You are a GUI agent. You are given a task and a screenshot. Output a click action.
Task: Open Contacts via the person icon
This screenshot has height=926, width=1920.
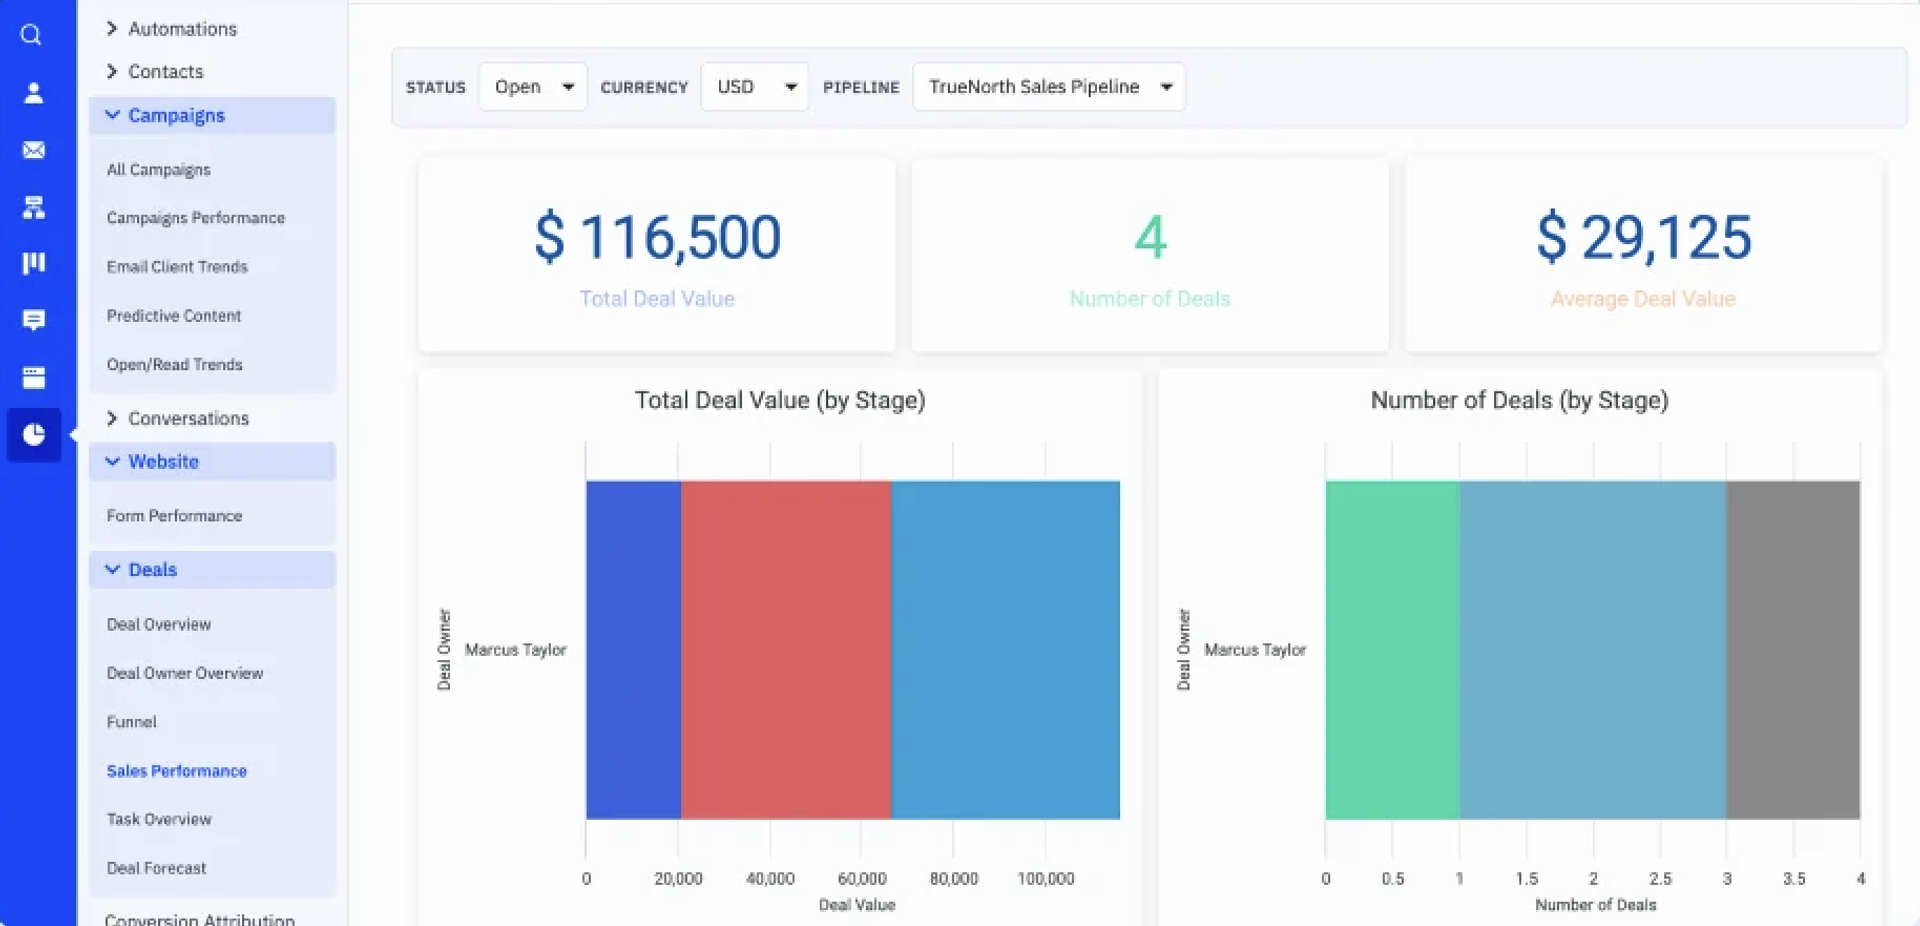(33, 93)
